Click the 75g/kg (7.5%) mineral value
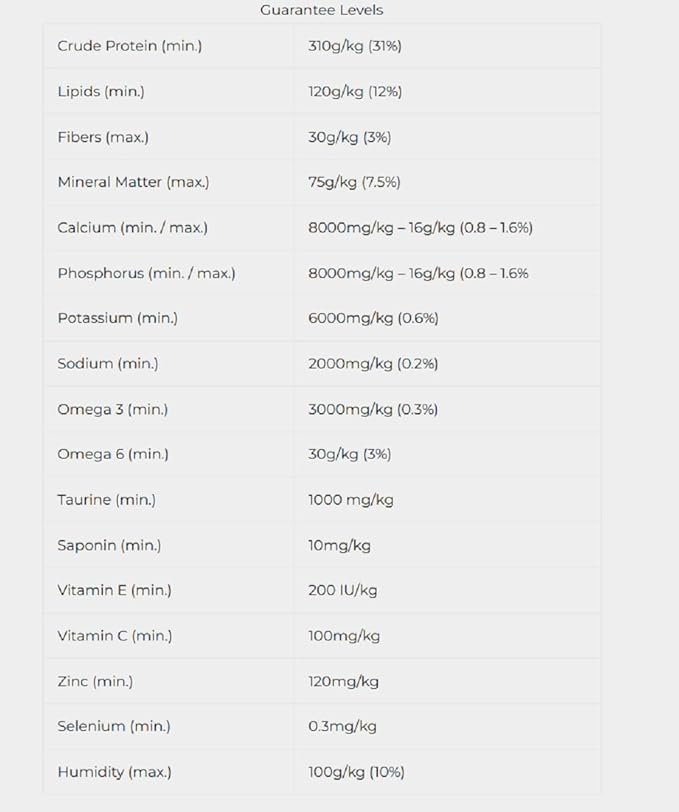Image resolution: width=679 pixels, height=812 pixels. coord(355,182)
